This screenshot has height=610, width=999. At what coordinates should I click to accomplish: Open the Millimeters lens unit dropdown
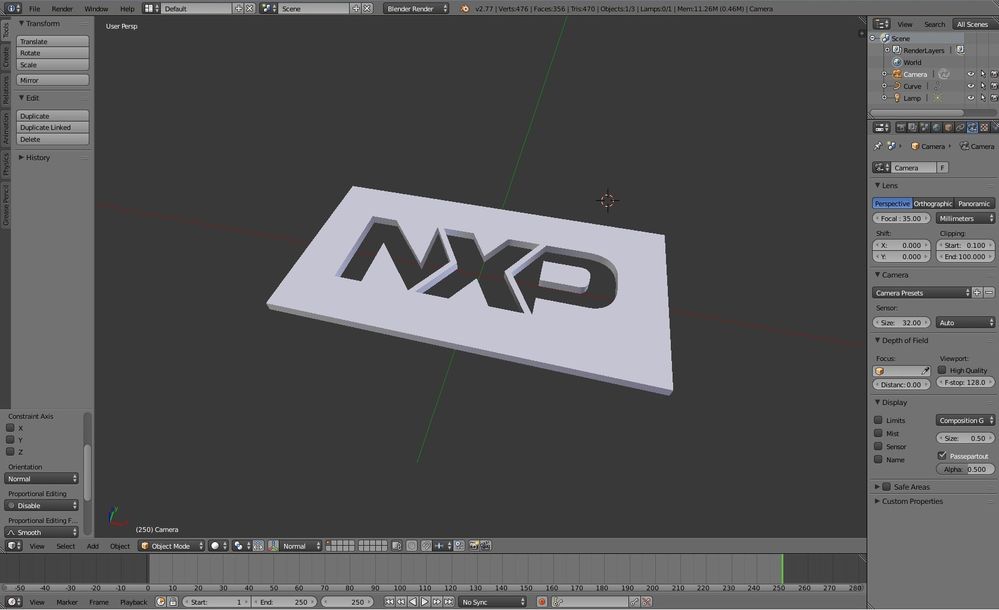point(963,218)
